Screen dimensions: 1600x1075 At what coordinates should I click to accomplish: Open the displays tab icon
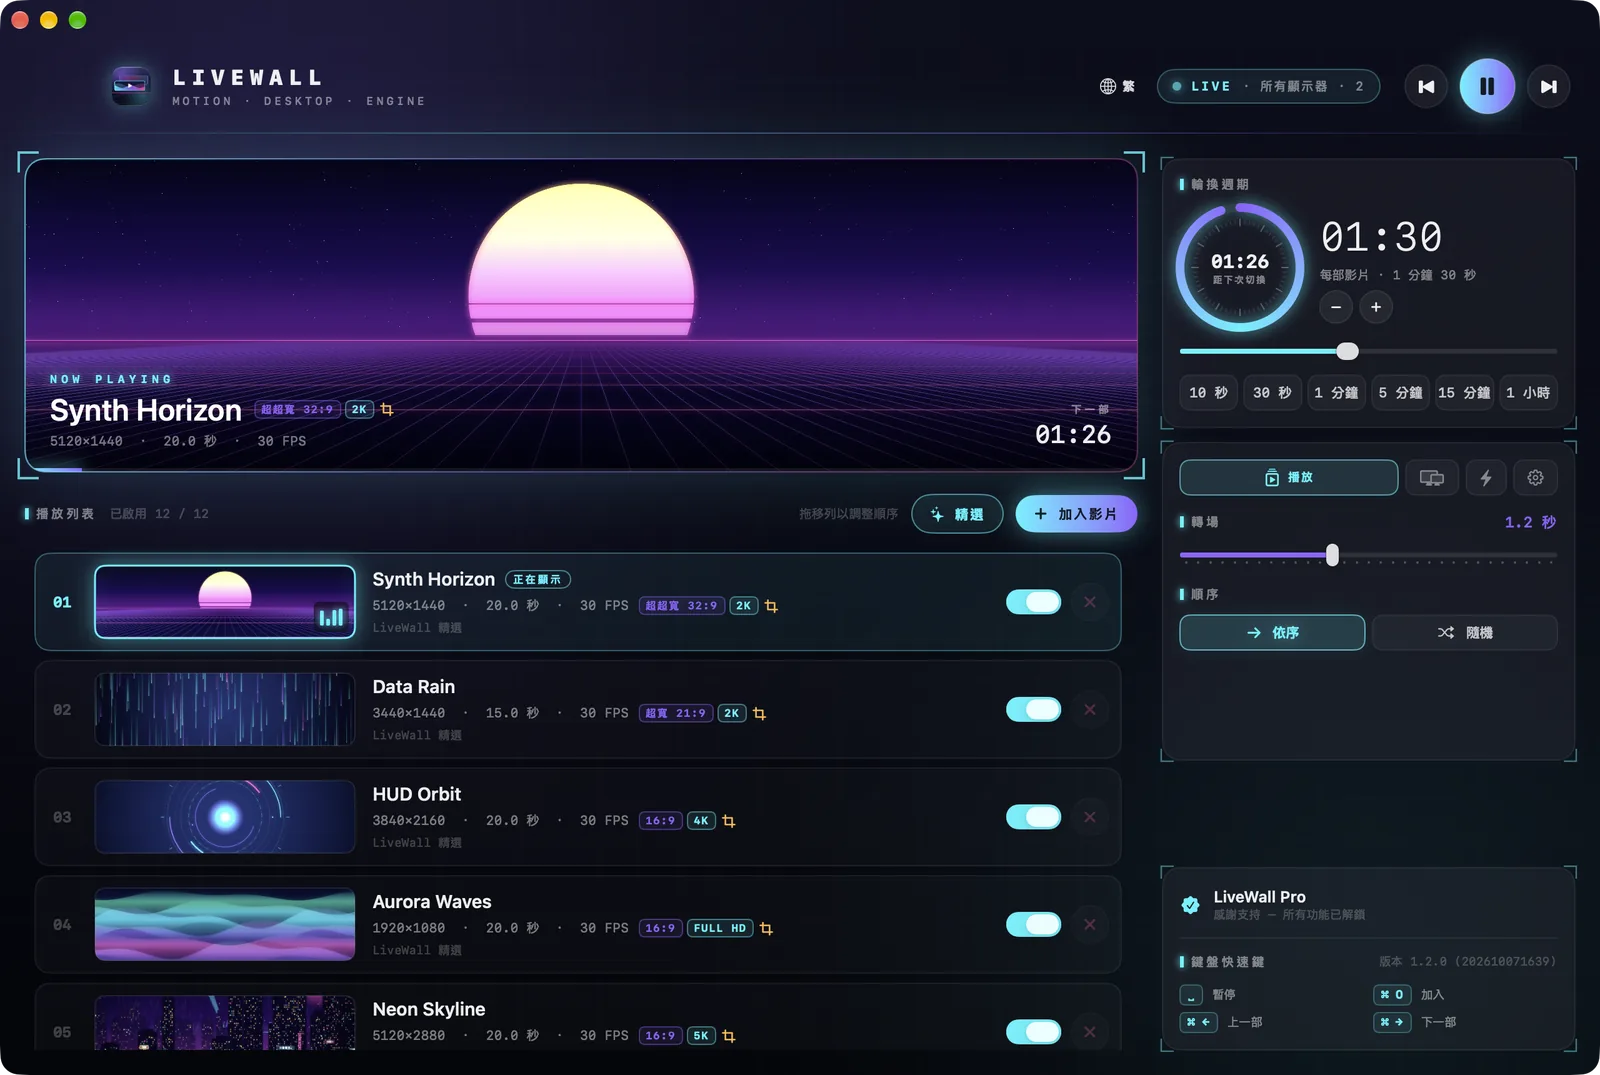pos(1431,478)
